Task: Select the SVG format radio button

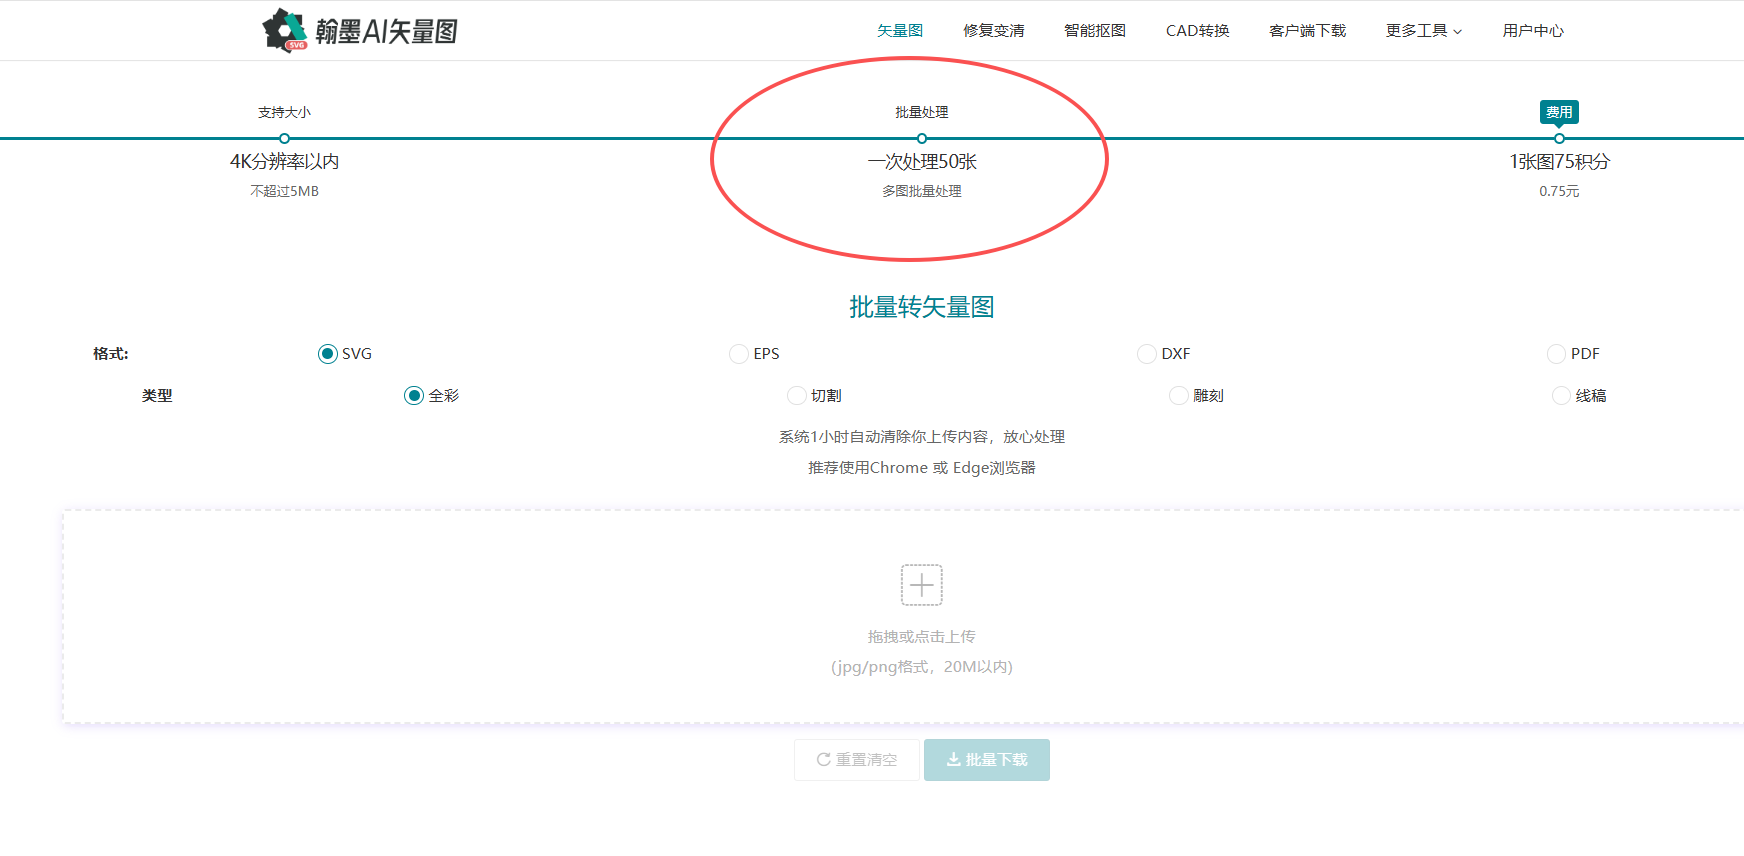Action: [x=327, y=354]
